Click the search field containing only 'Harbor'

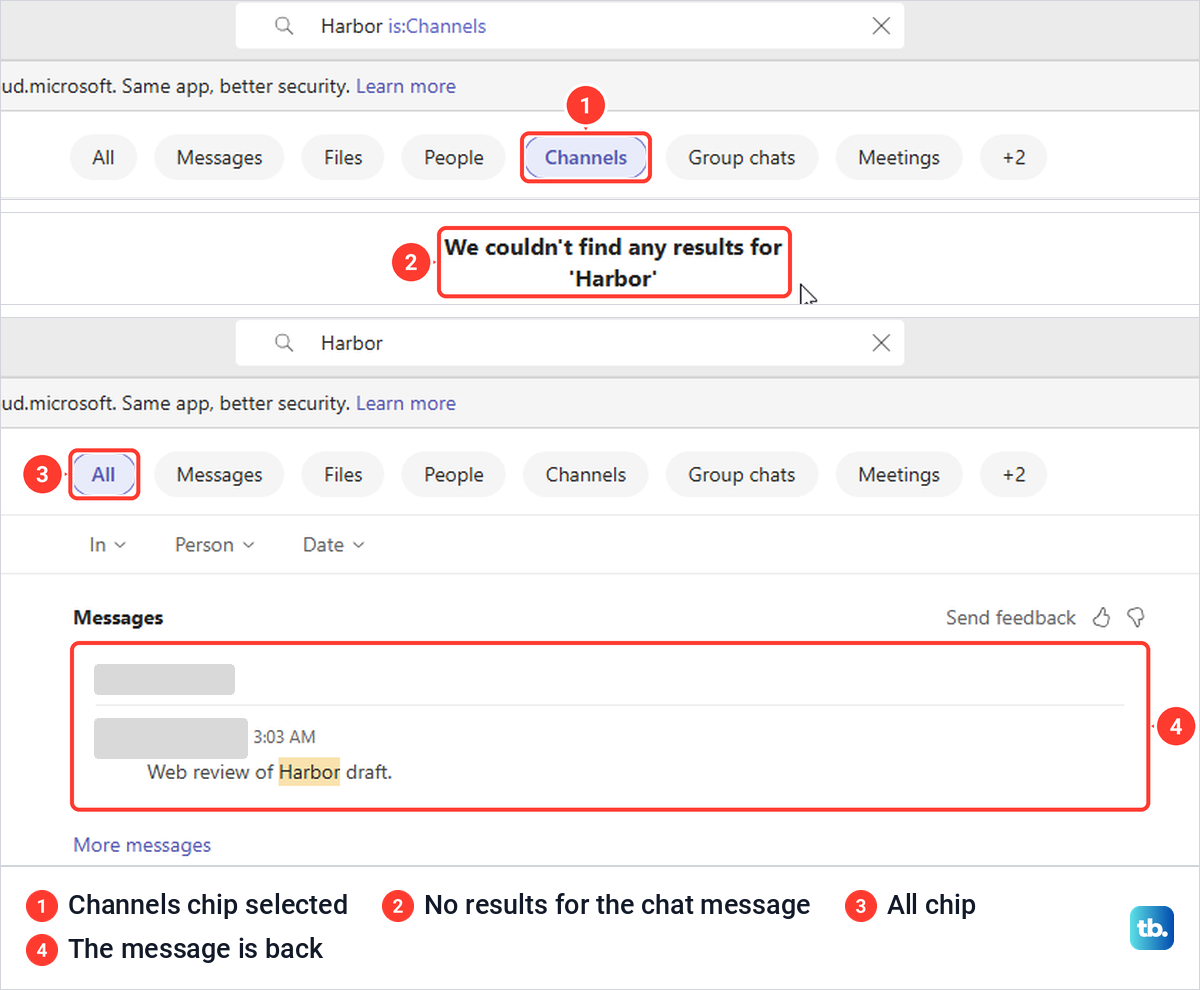click(x=570, y=343)
